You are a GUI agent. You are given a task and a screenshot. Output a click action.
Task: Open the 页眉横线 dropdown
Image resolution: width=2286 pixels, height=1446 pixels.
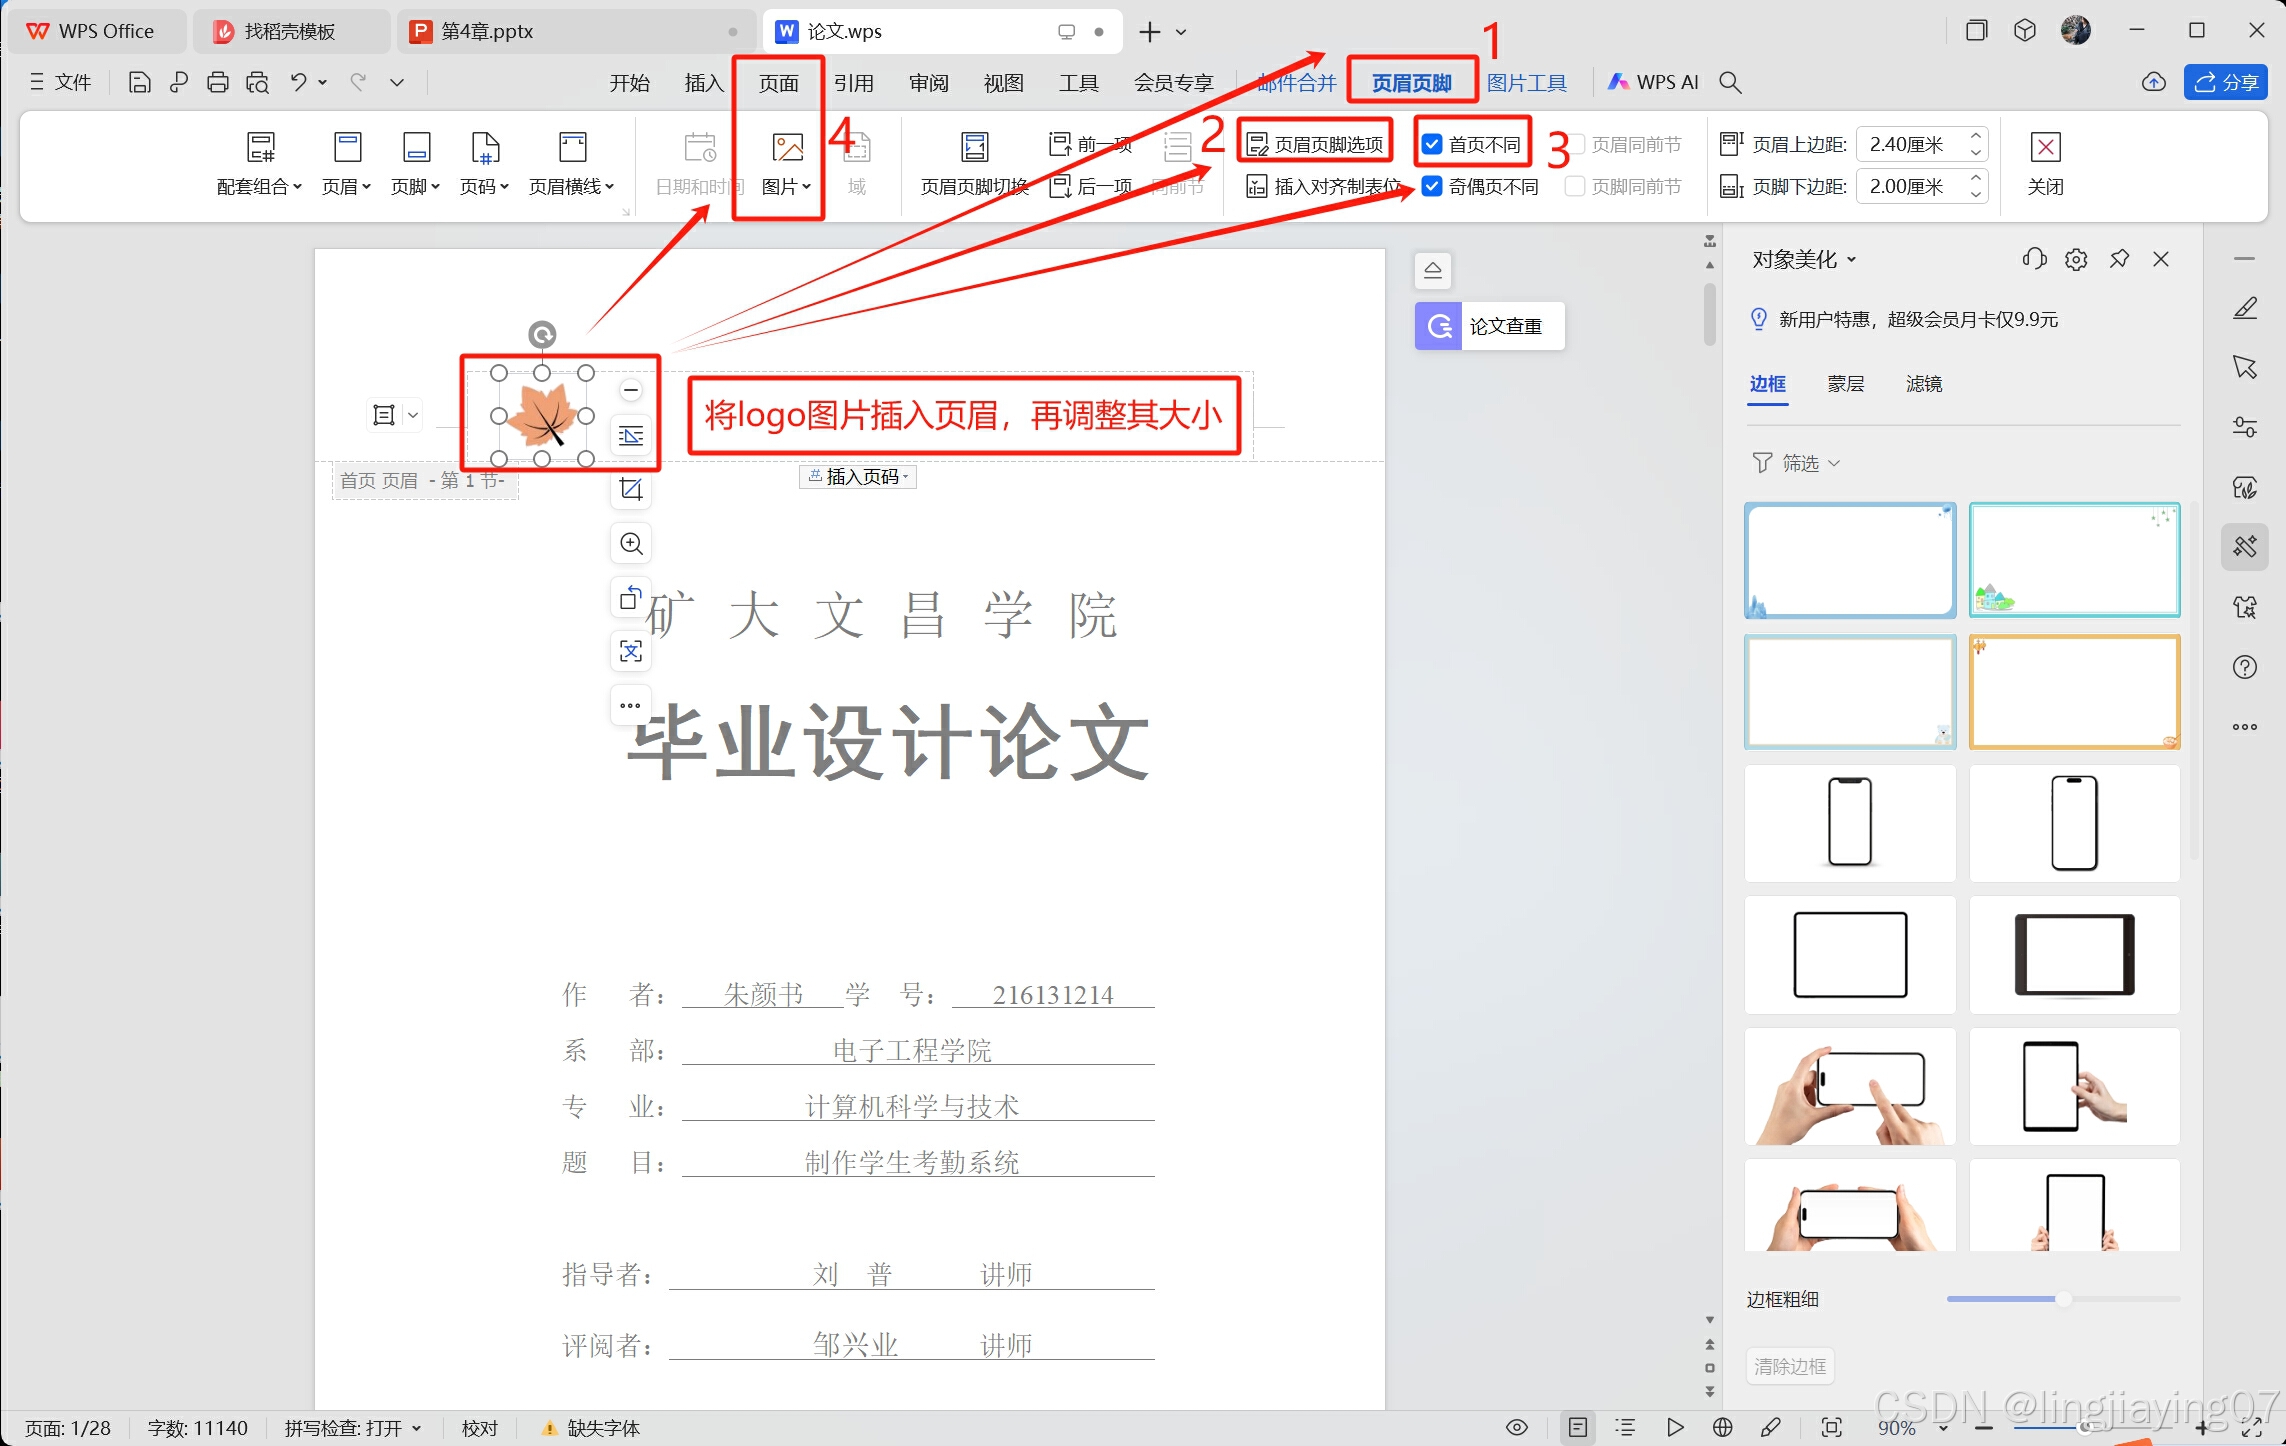[x=571, y=187]
